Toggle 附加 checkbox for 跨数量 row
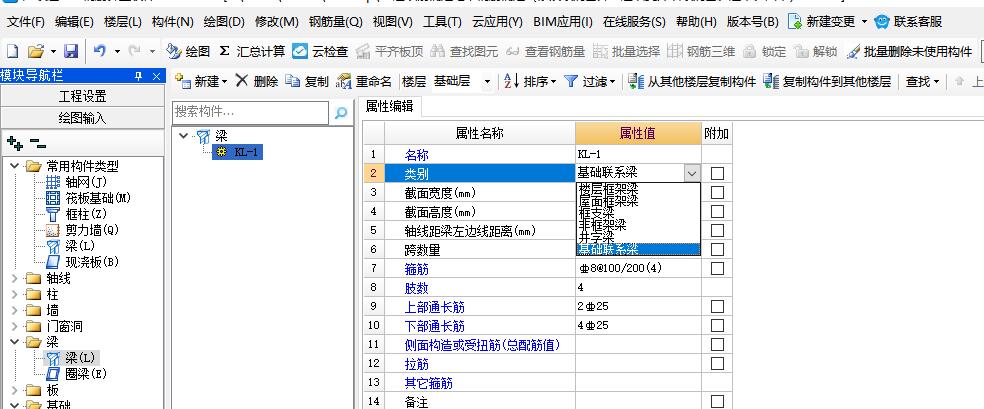This screenshot has height=409, width=984. pyautogui.click(x=717, y=250)
